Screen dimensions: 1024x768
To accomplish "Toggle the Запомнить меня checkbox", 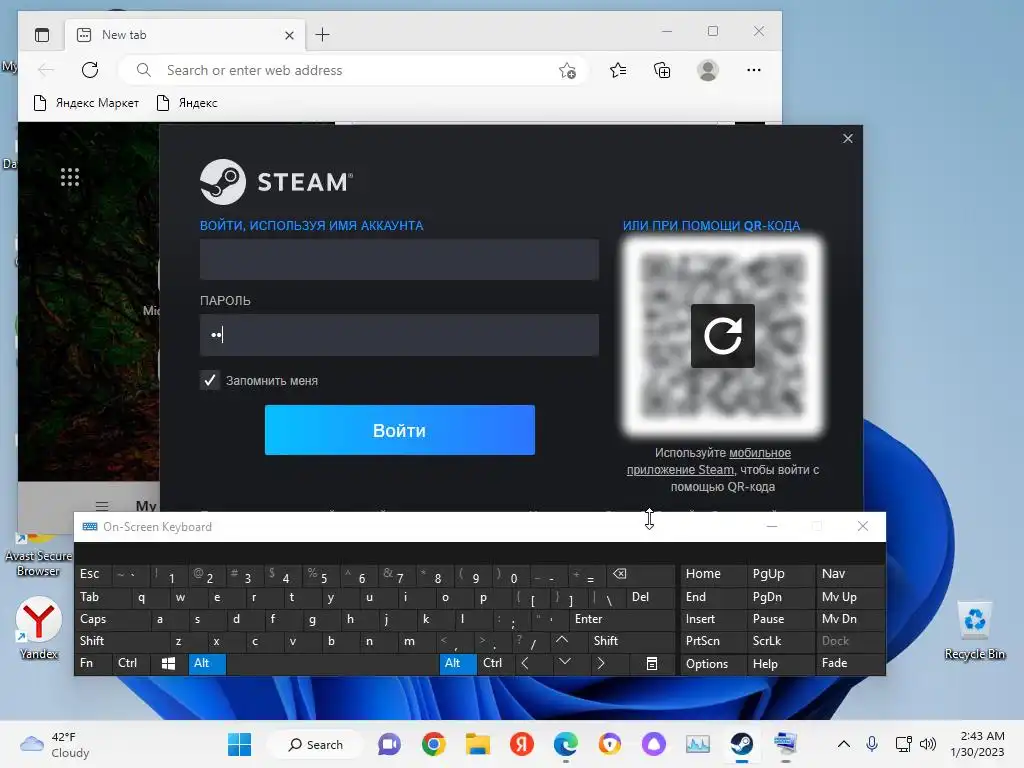I will click(x=210, y=380).
